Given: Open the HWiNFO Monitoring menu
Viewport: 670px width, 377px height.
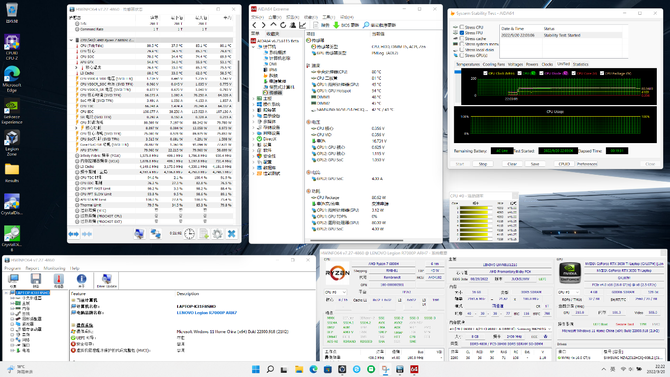Looking at the screenshot, I should 54,268.
